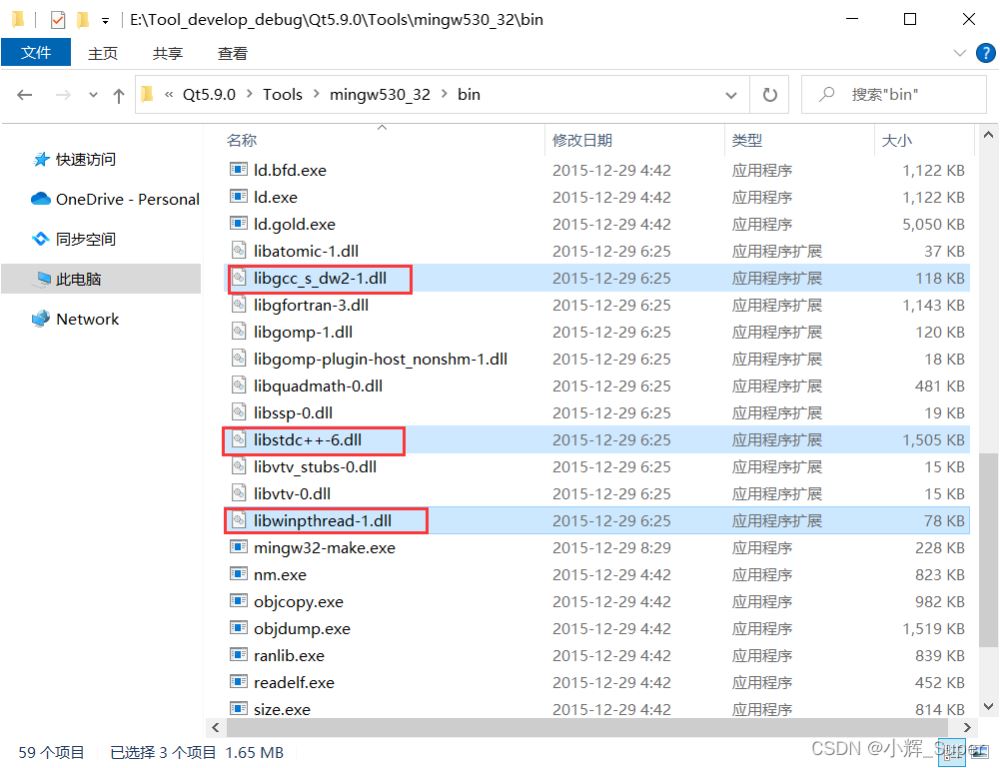Click the up directory arrow

pos(119,95)
